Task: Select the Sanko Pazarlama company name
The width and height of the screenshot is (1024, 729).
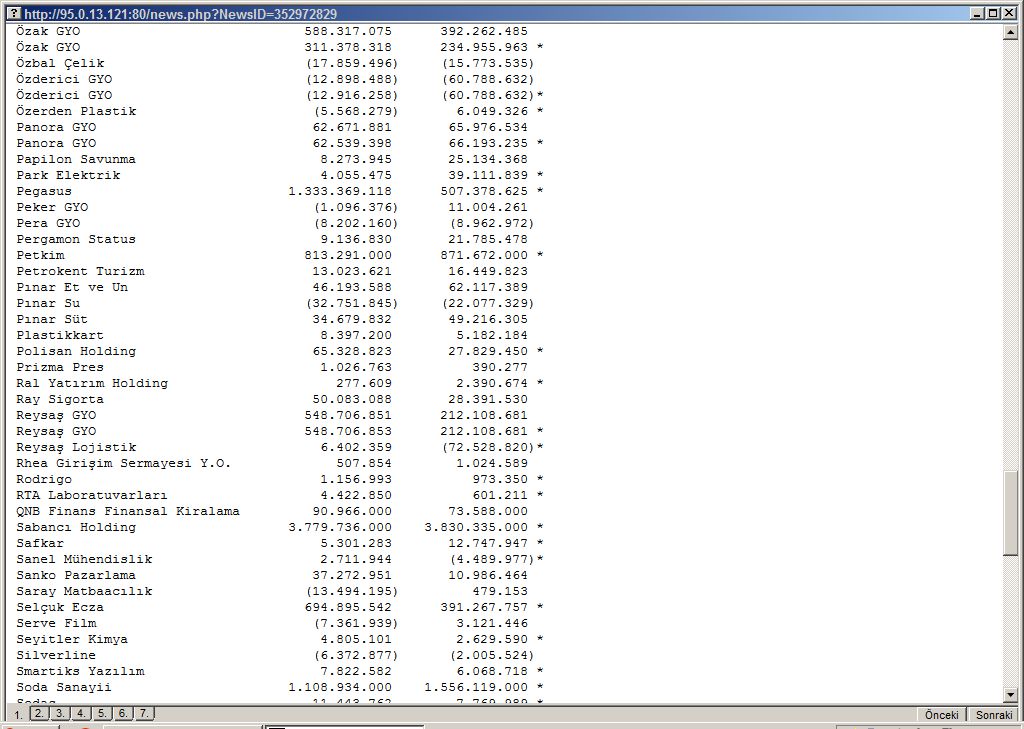Action: point(76,575)
